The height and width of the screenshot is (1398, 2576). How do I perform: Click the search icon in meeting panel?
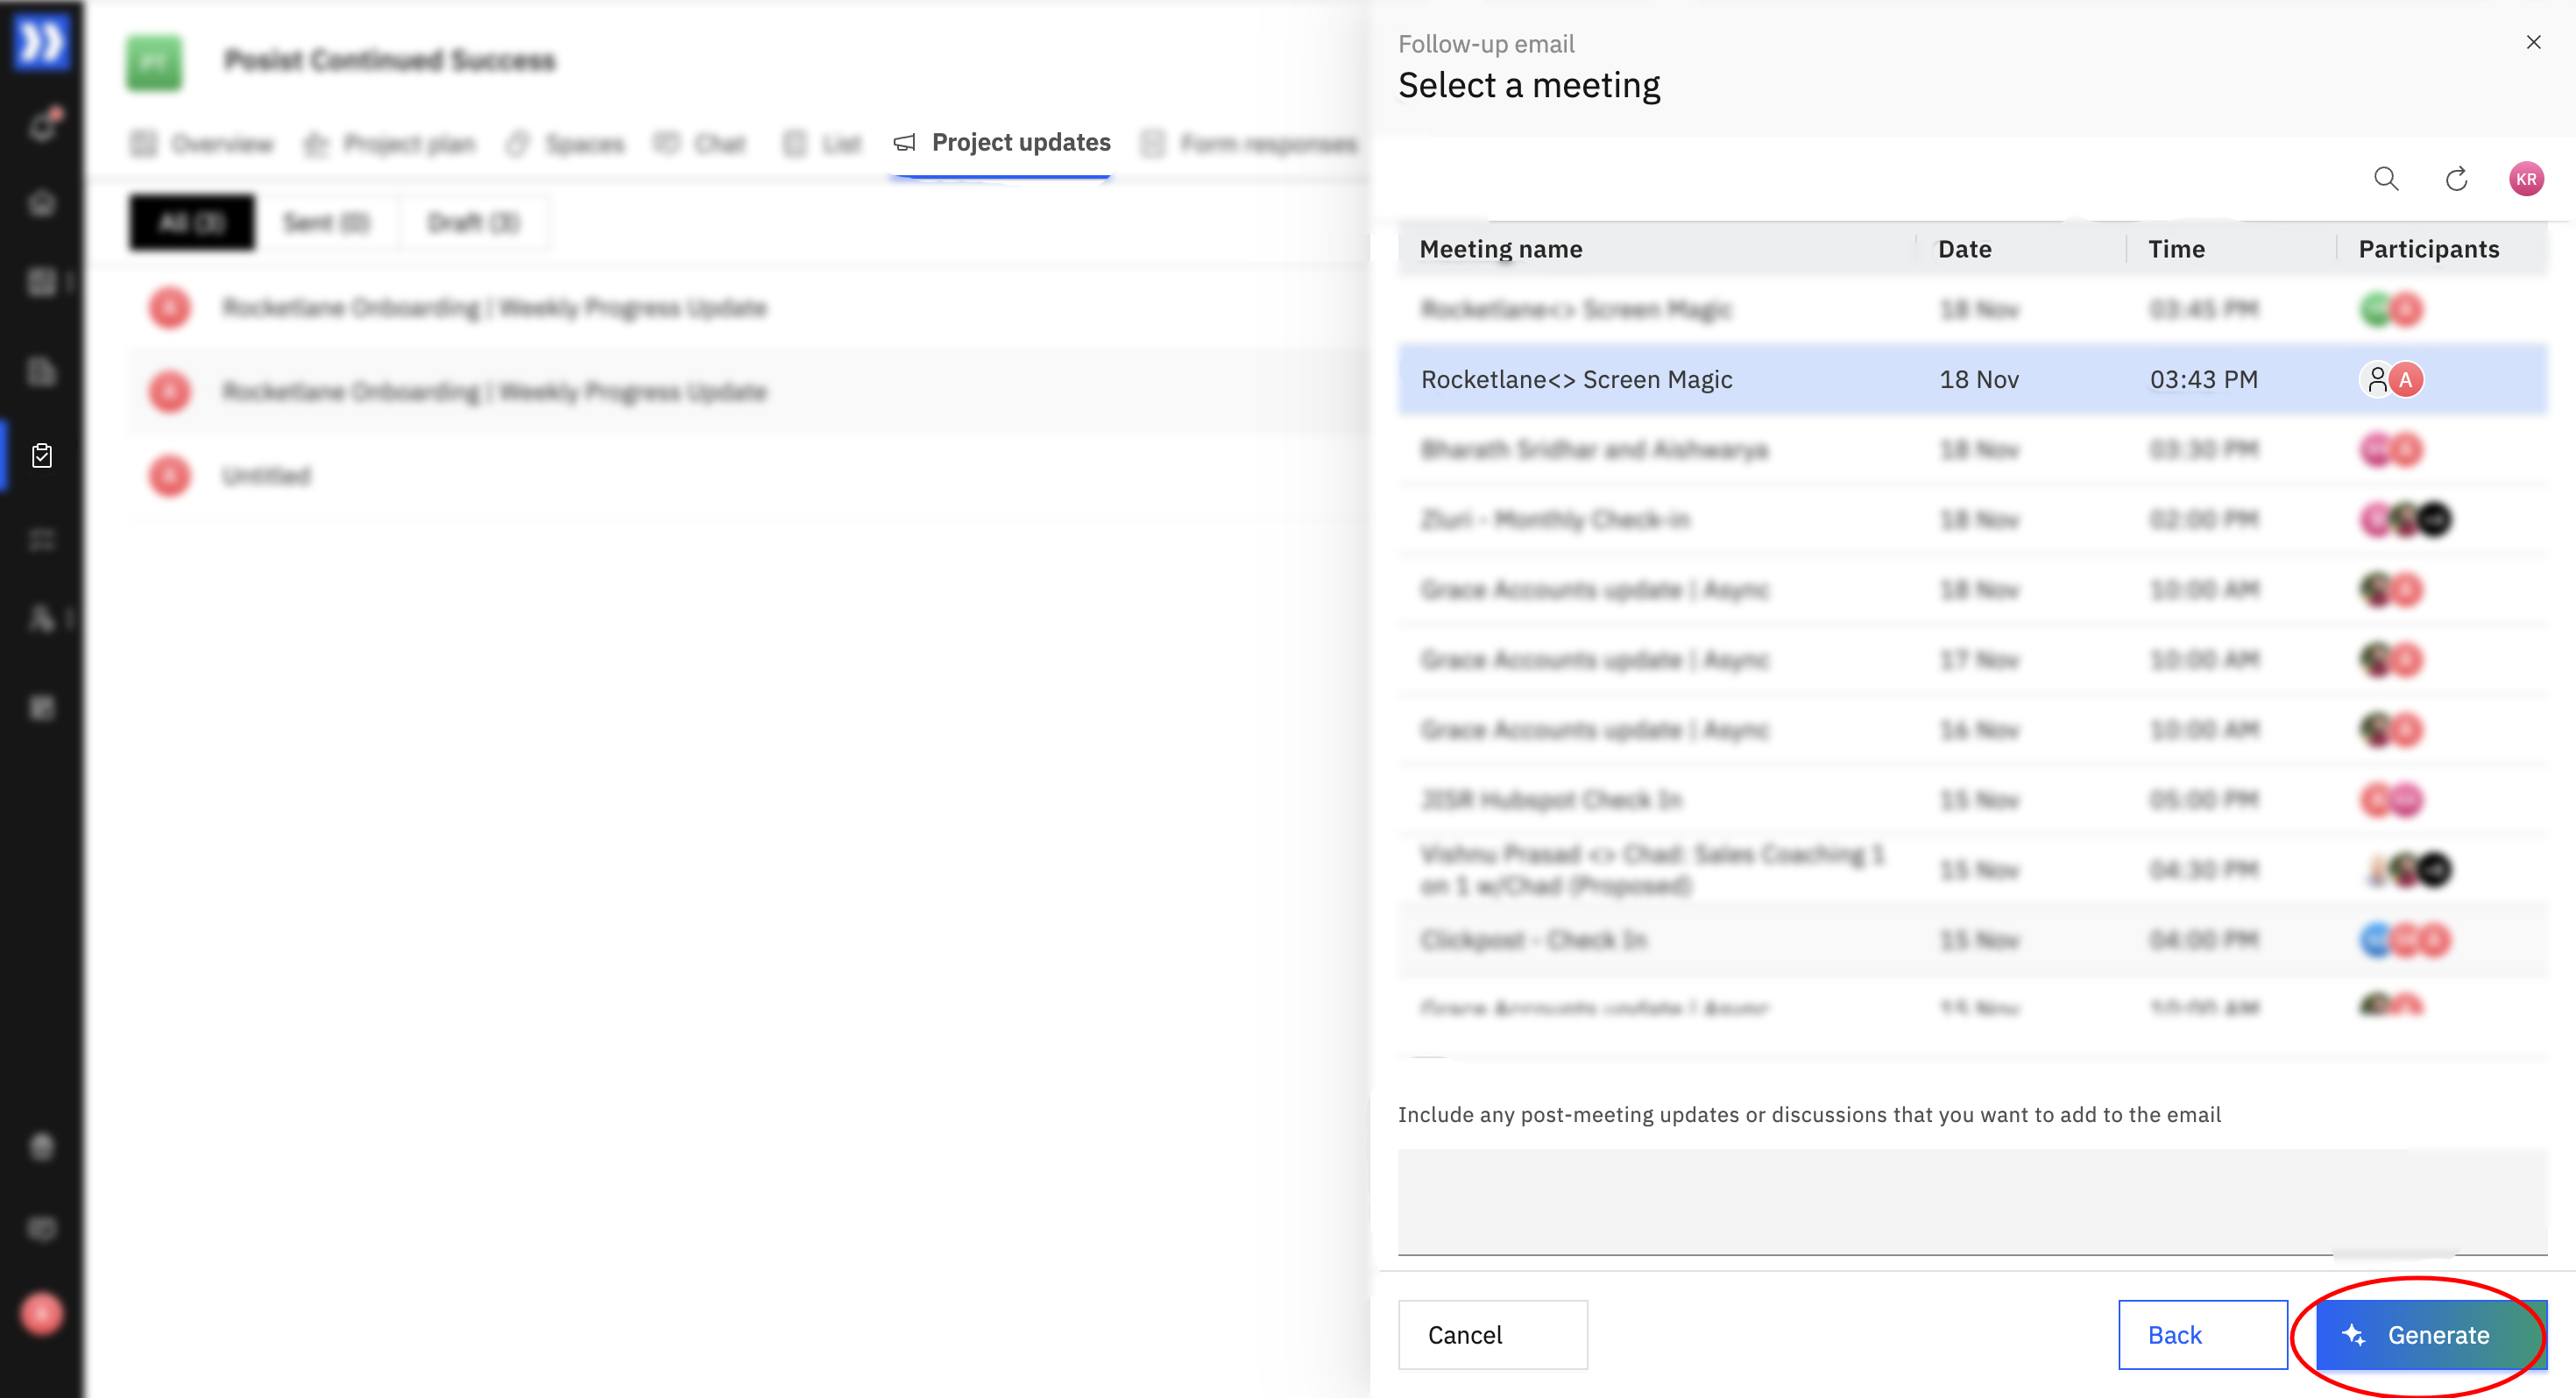tap(2386, 179)
